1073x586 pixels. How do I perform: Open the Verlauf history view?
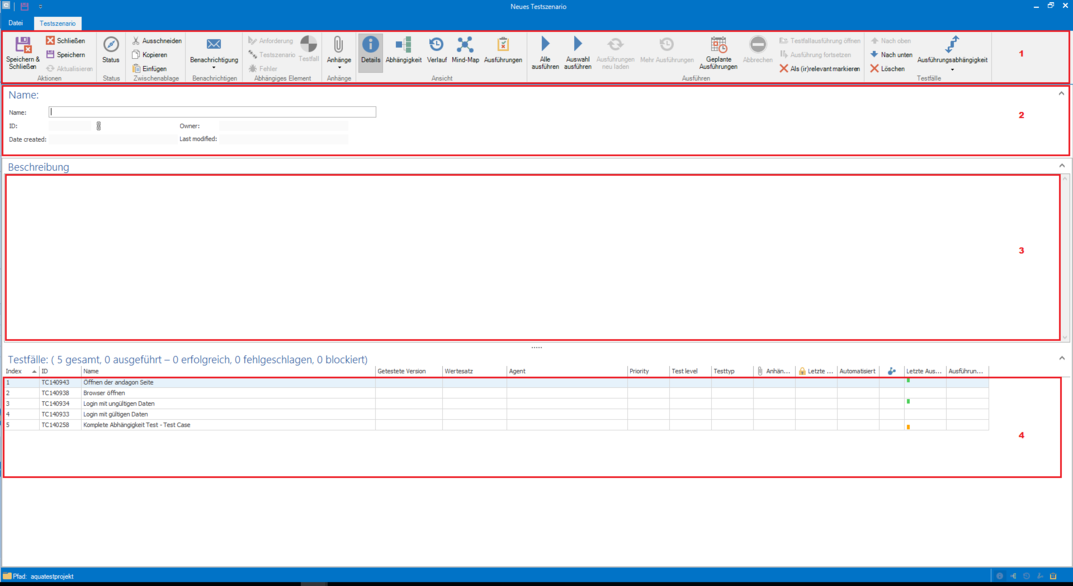[x=437, y=45]
